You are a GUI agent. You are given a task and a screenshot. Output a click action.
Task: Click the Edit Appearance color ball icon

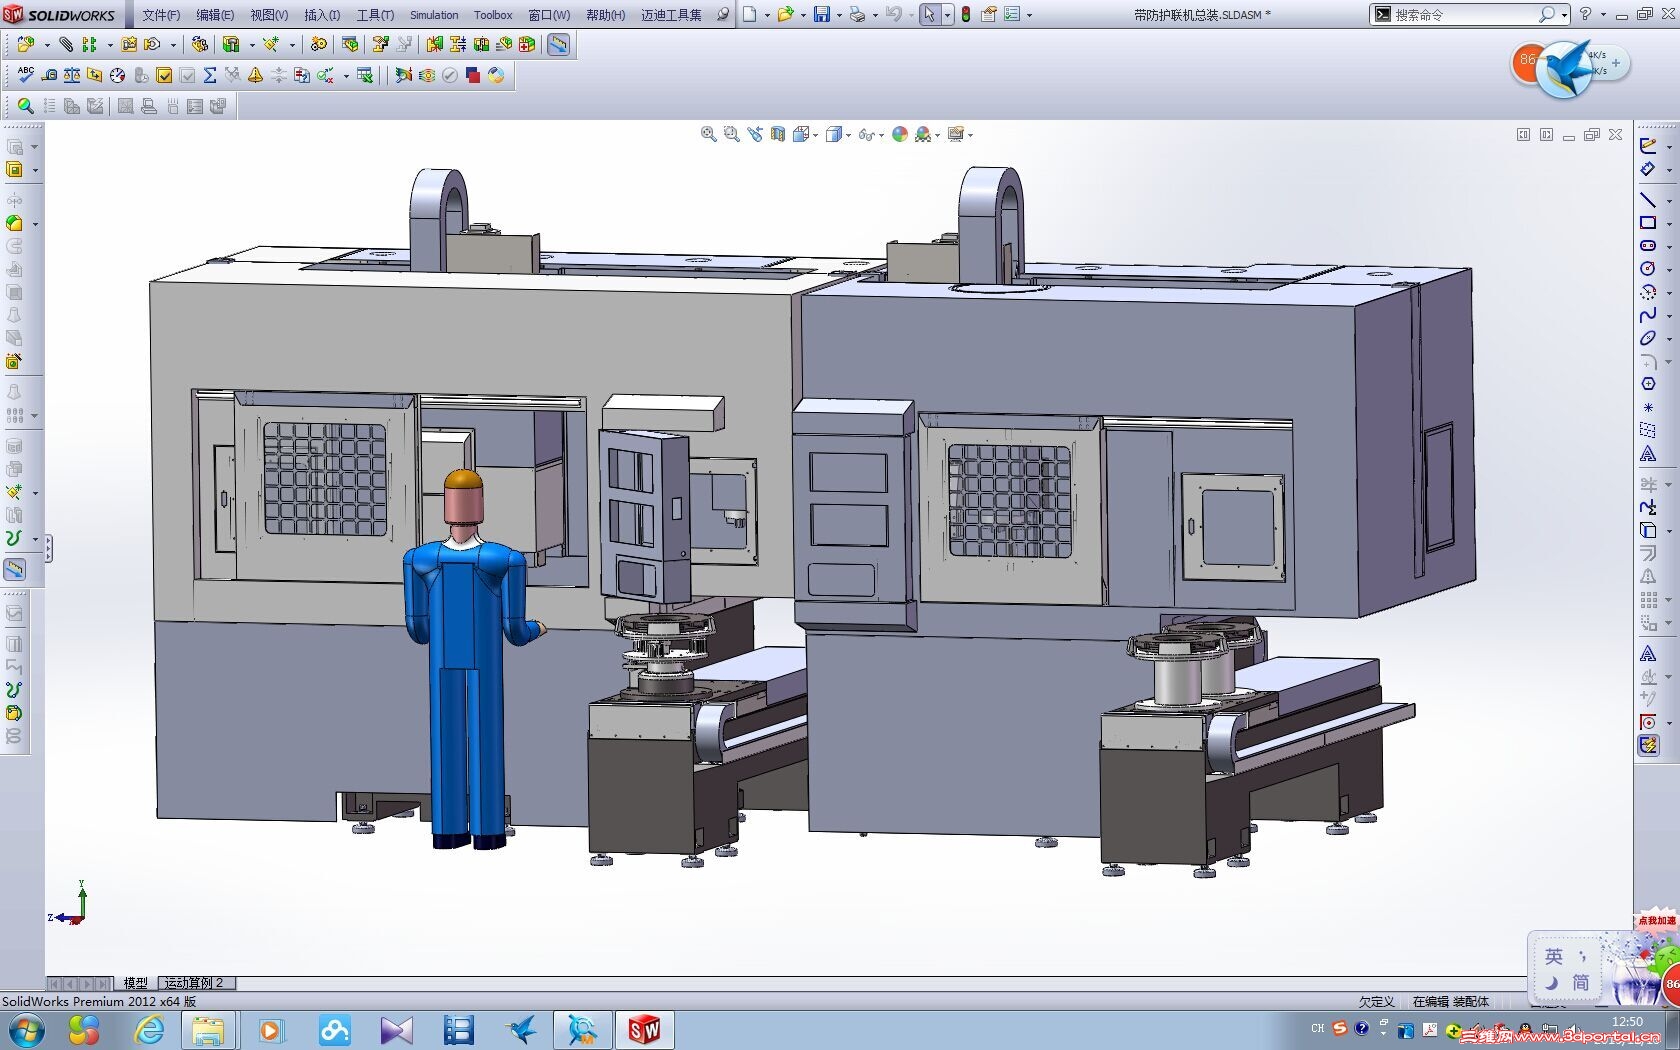click(900, 134)
